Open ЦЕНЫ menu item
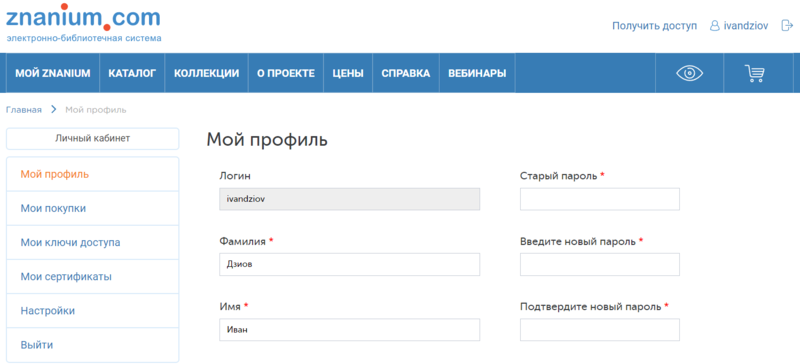Screen dimensions: 800x364 pos(348,73)
